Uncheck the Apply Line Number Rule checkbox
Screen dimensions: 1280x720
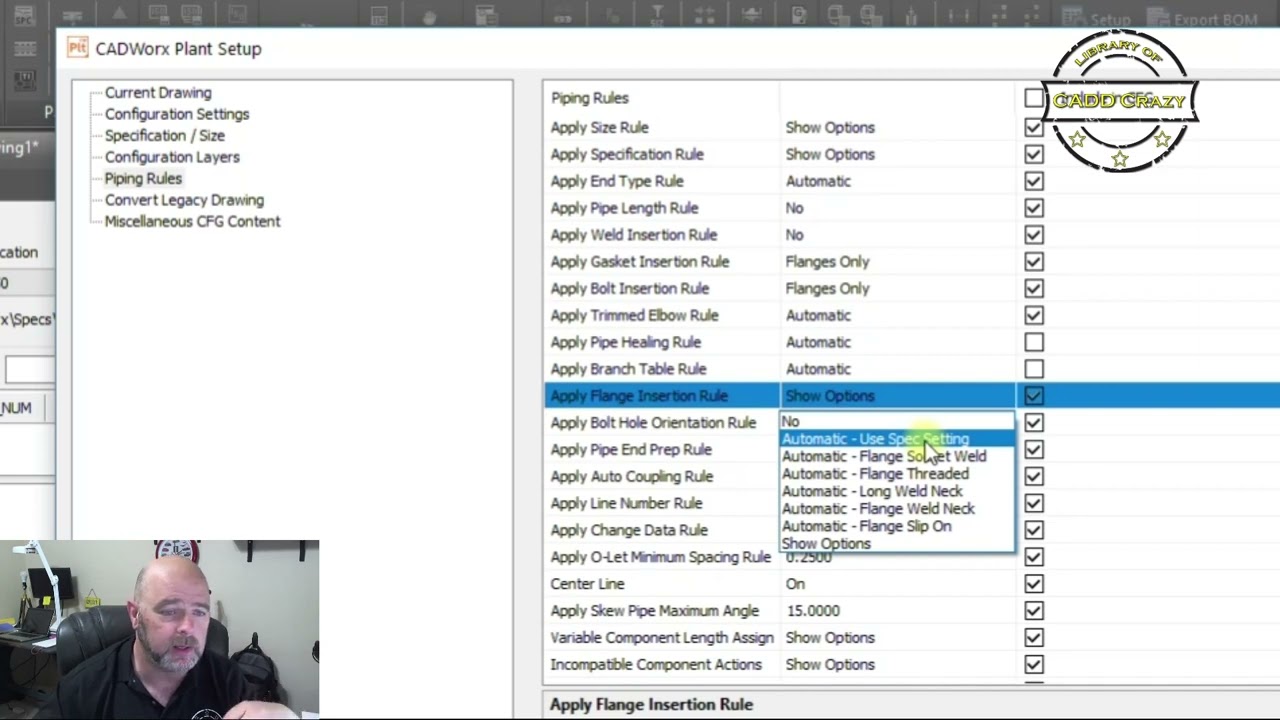(x=1034, y=503)
